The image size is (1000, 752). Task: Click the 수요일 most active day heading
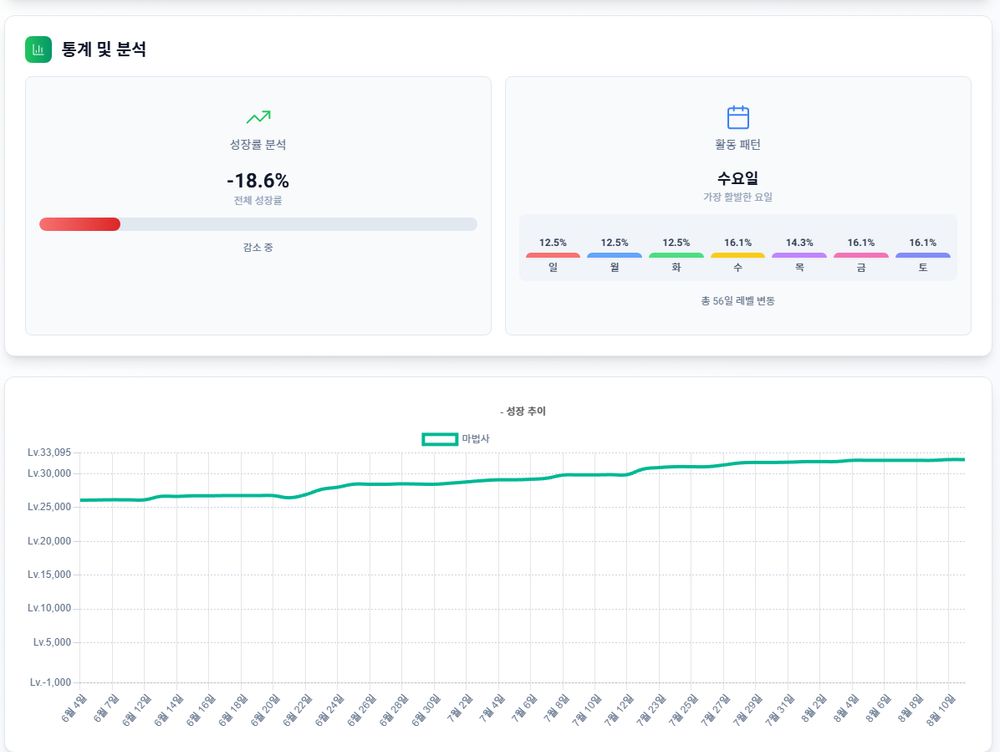(x=738, y=179)
